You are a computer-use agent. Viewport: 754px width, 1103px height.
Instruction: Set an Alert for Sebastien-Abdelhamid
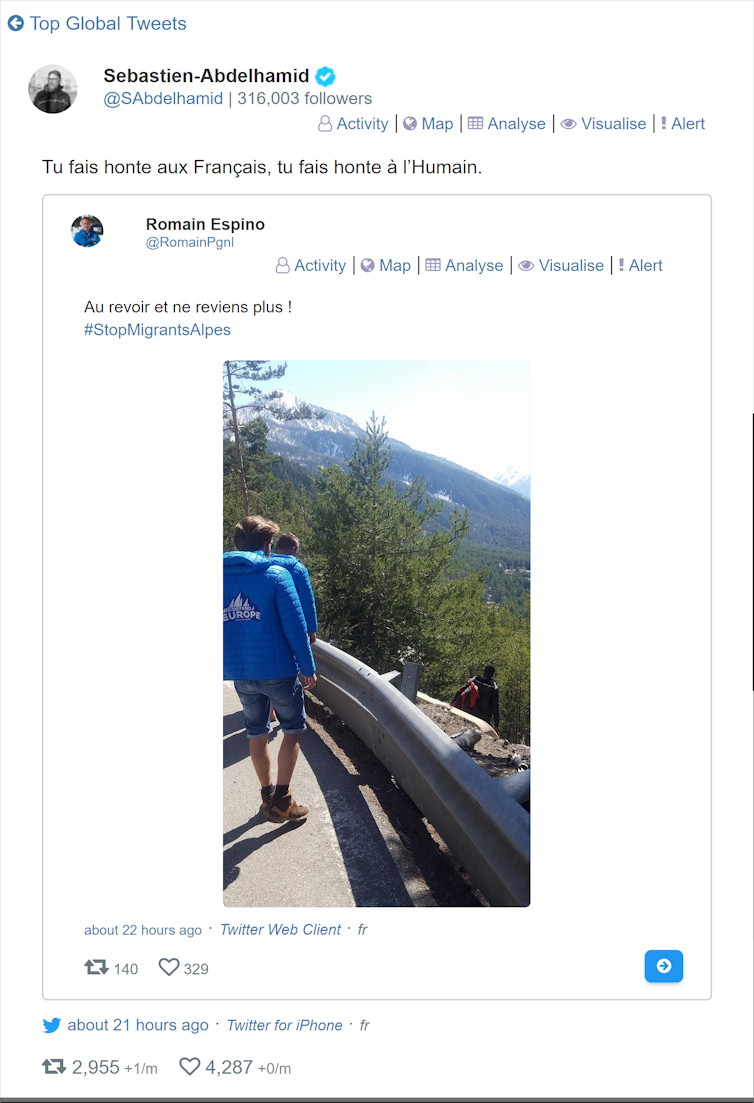(682, 124)
